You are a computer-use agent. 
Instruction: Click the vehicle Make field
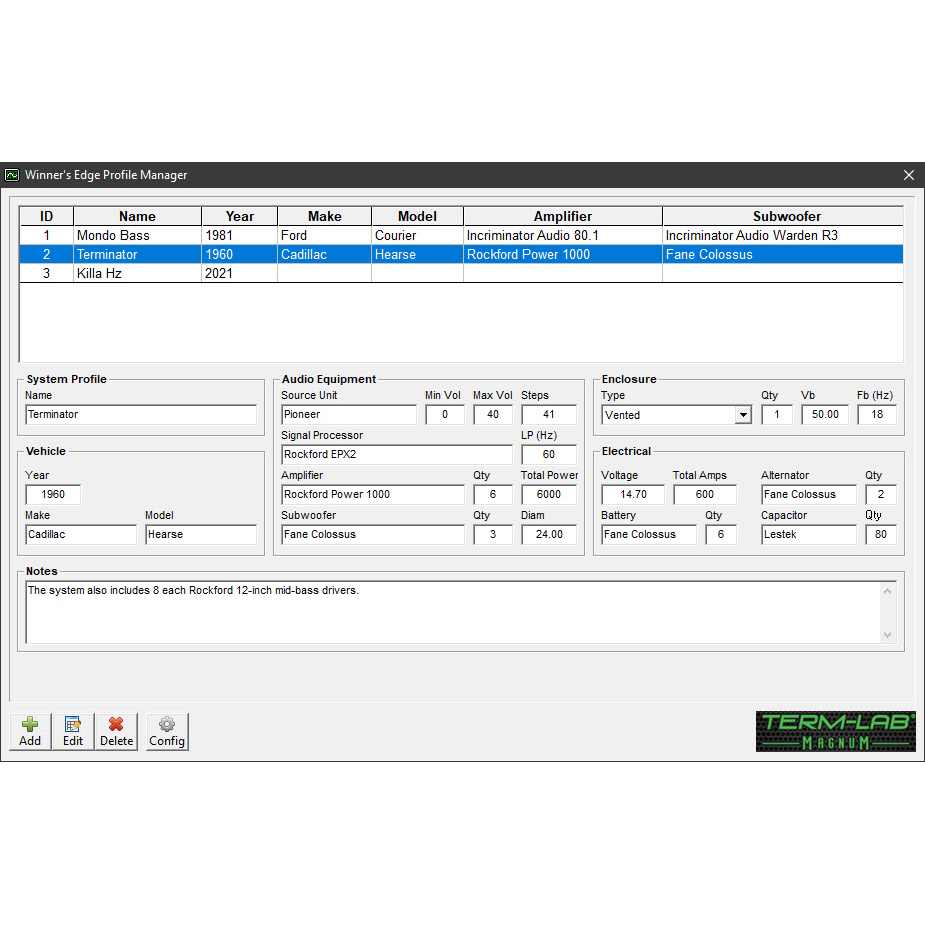[80, 535]
